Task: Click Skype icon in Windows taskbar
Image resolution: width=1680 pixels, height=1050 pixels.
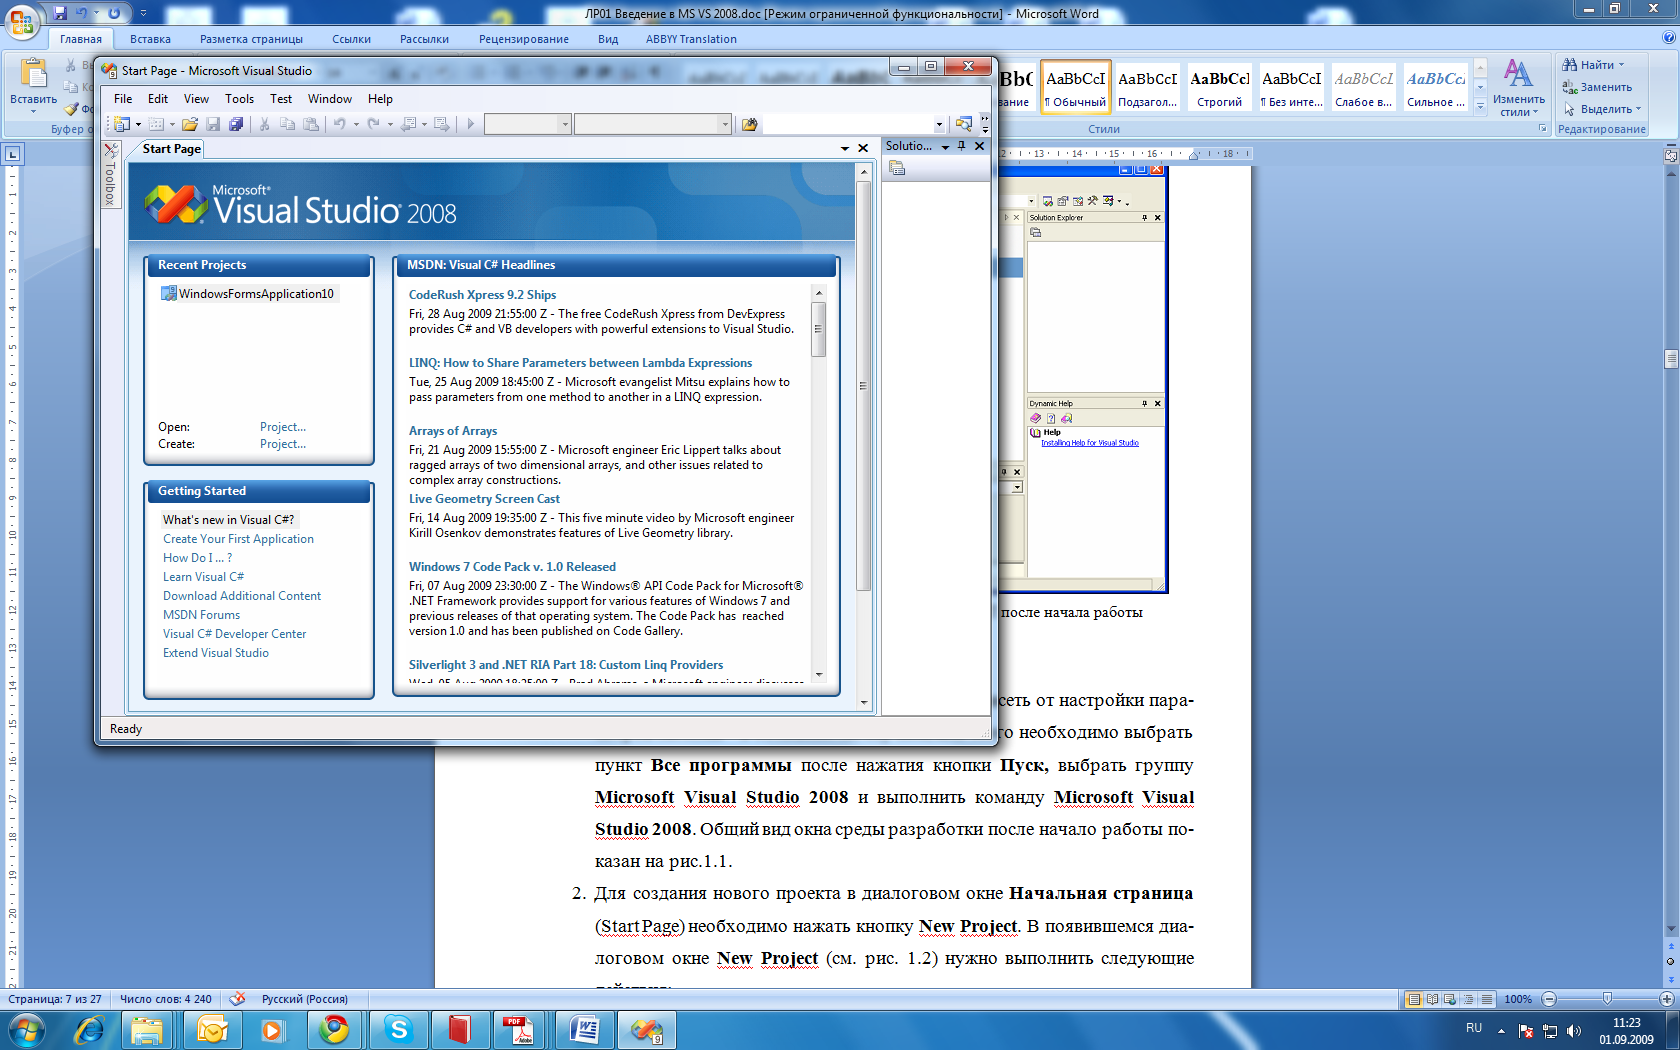Action: click(x=398, y=1029)
